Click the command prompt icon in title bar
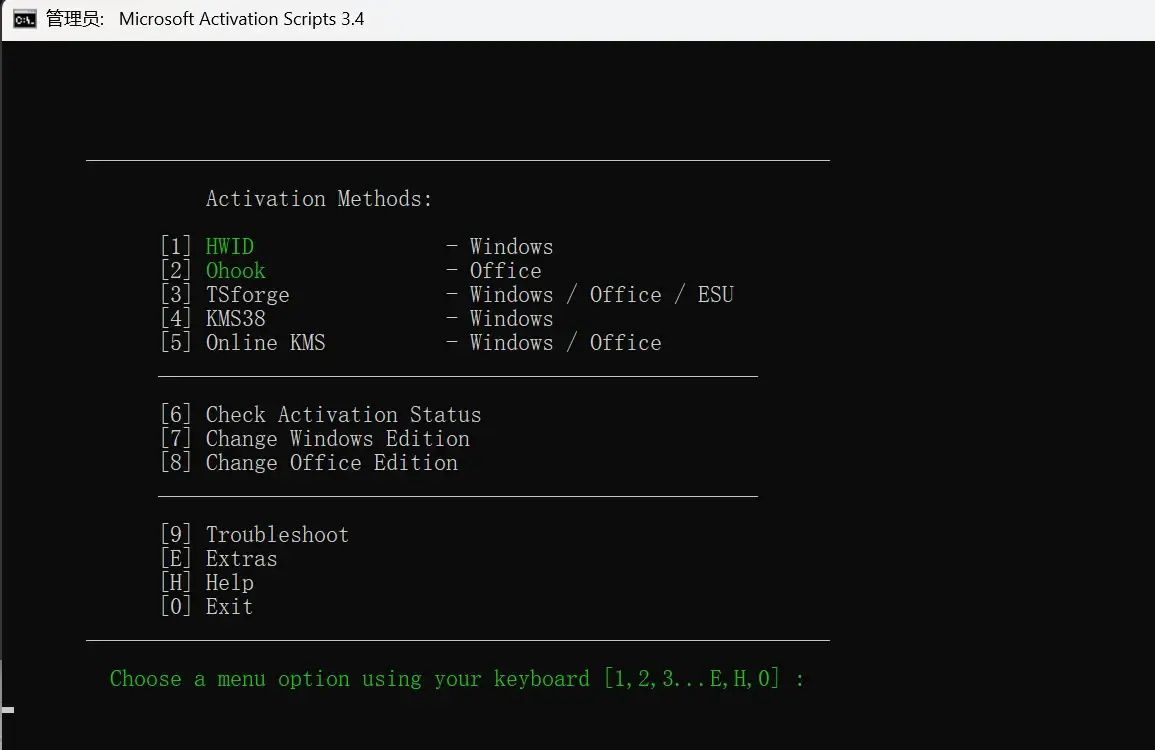1155x750 pixels. [25, 19]
